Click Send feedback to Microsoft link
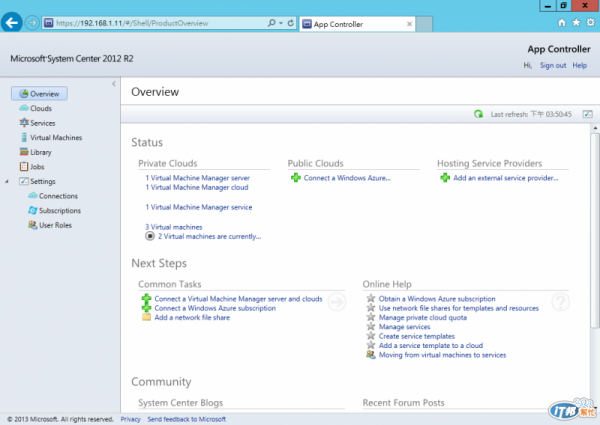600x425 pixels. point(186,419)
